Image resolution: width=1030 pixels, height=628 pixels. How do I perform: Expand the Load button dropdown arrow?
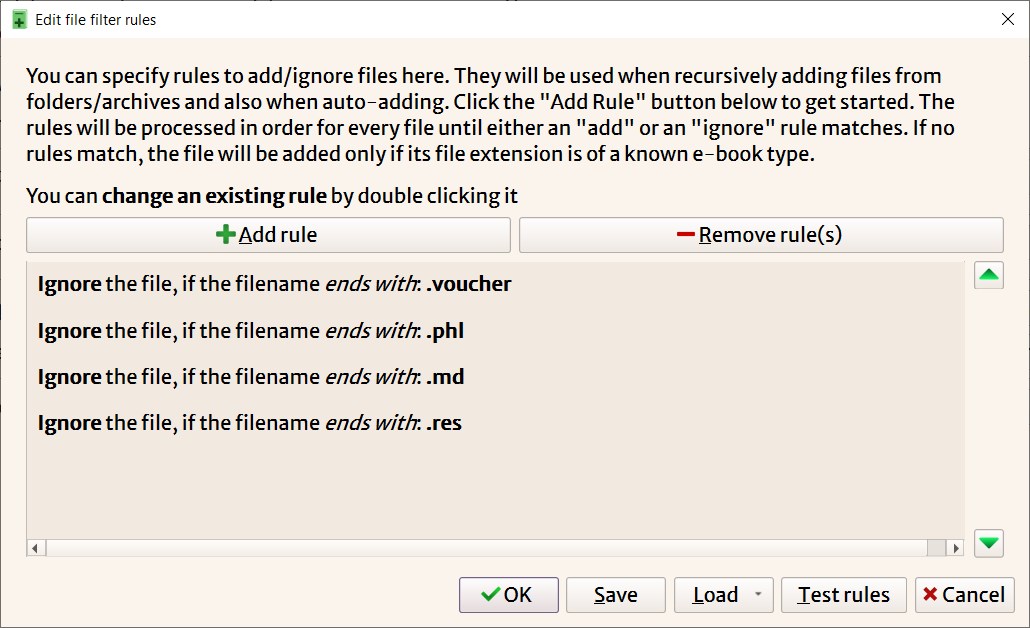(x=758, y=595)
